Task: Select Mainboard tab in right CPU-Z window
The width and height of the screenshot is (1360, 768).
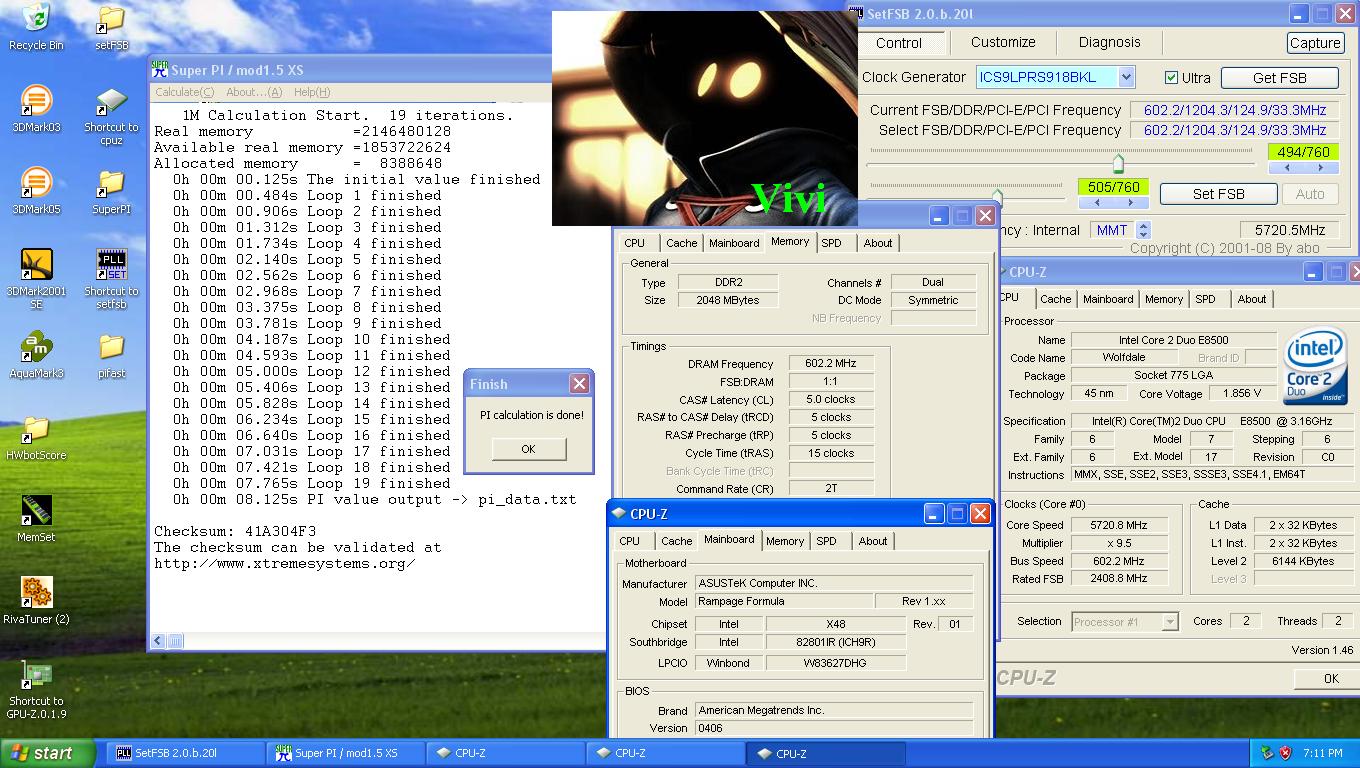Action: click(1108, 299)
